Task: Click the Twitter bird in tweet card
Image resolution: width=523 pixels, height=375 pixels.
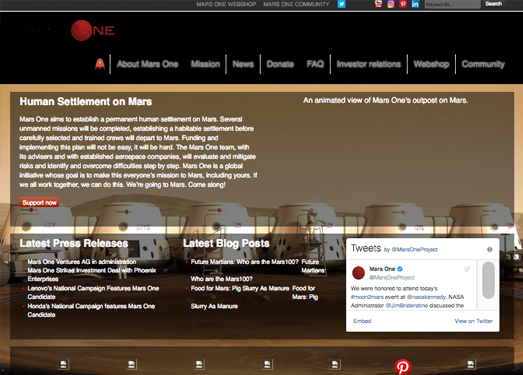Action: 467,269
